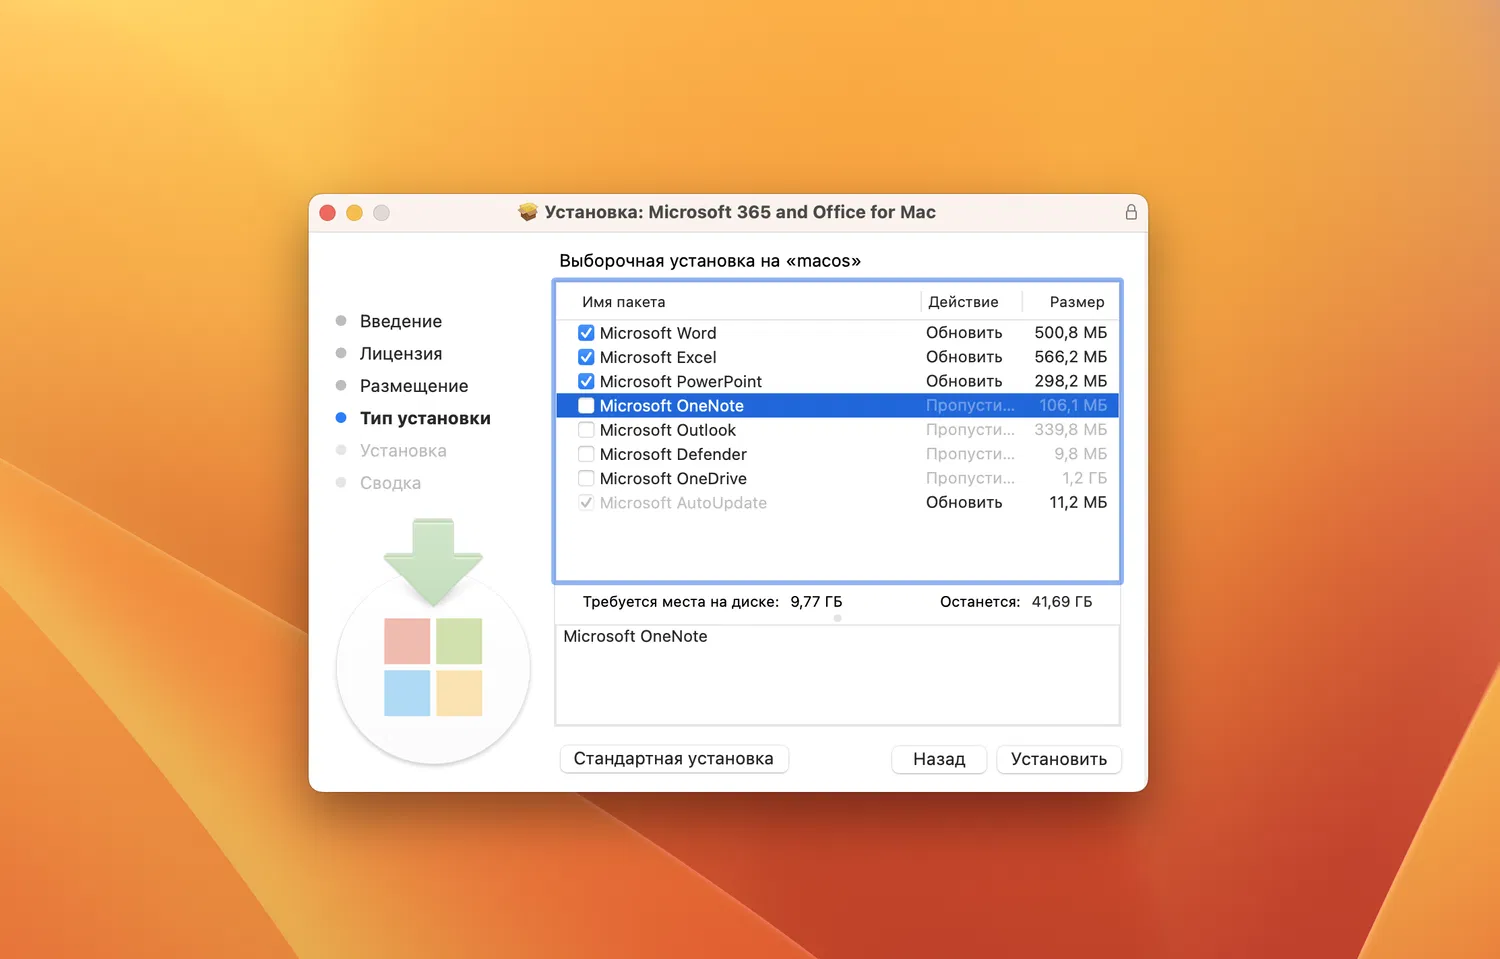This screenshot has width=1500, height=959.
Task: Enable the Microsoft Outlook checkbox
Action: point(586,430)
